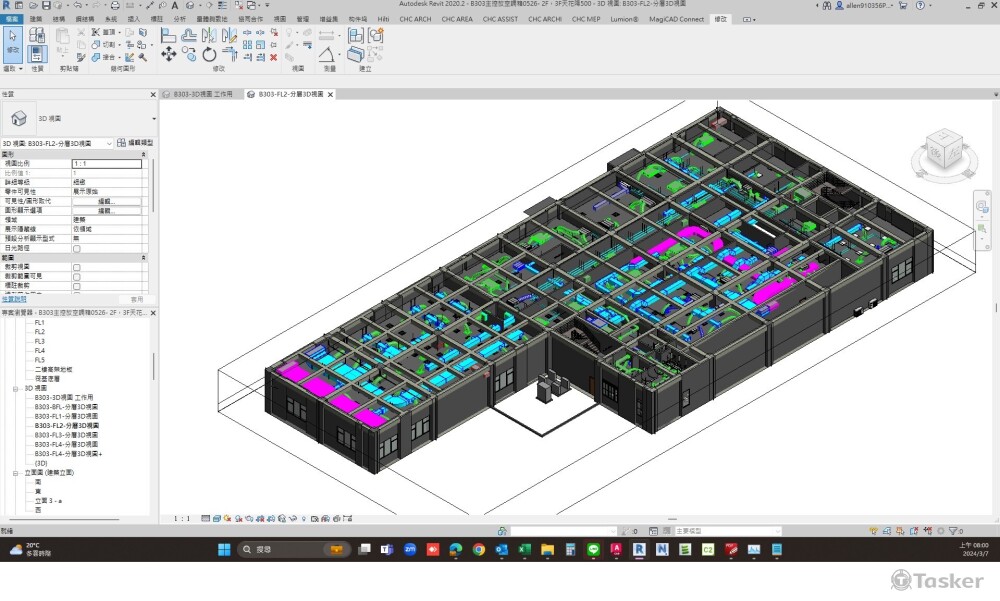Enable the 裁剪視圖 checkbox
The width and height of the screenshot is (1000, 601).
pyautogui.click(x=76, y=267)
